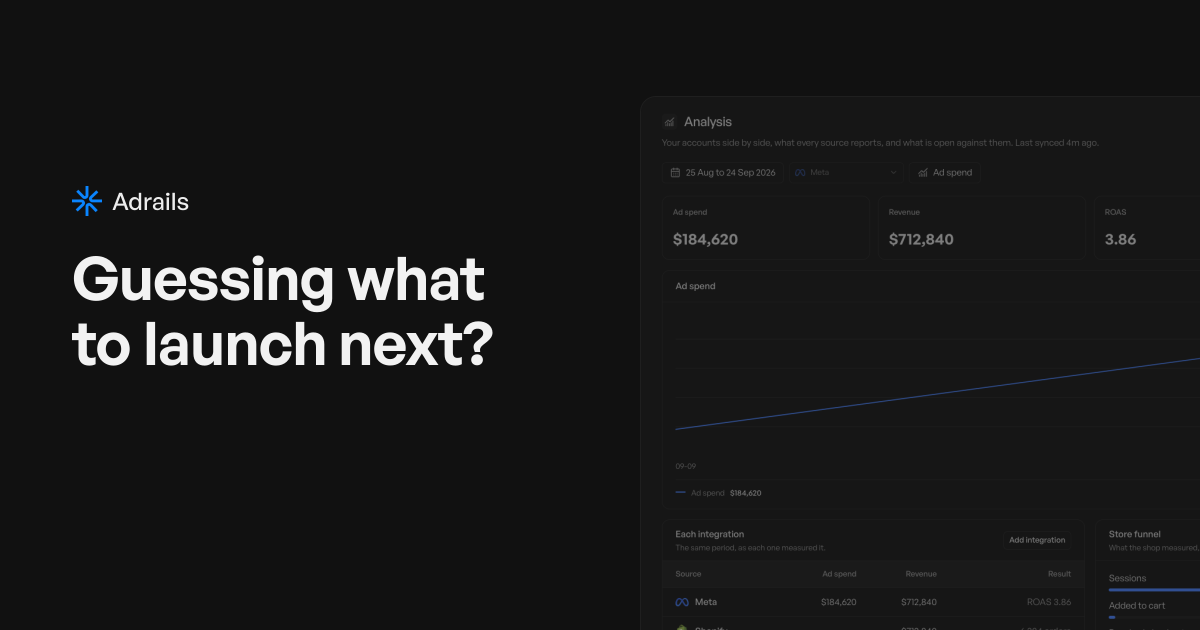Screen dimensions: 1200x630
Task: Click the Ad spend metric selector button
Action: pos(945,172)
